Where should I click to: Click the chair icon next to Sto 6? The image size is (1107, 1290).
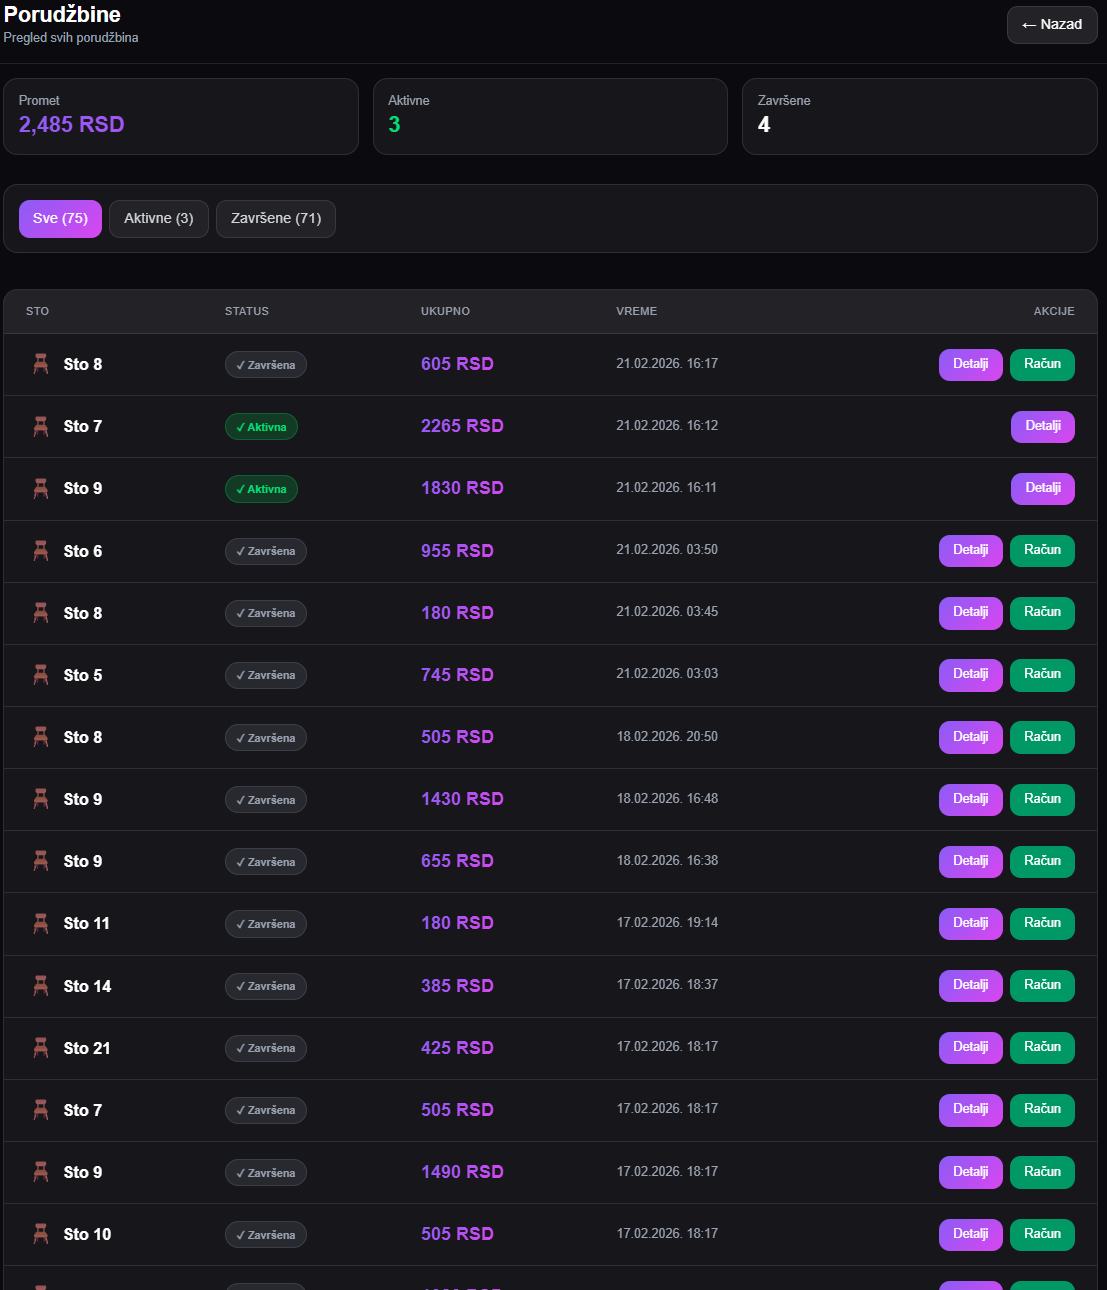coord(41,551)
